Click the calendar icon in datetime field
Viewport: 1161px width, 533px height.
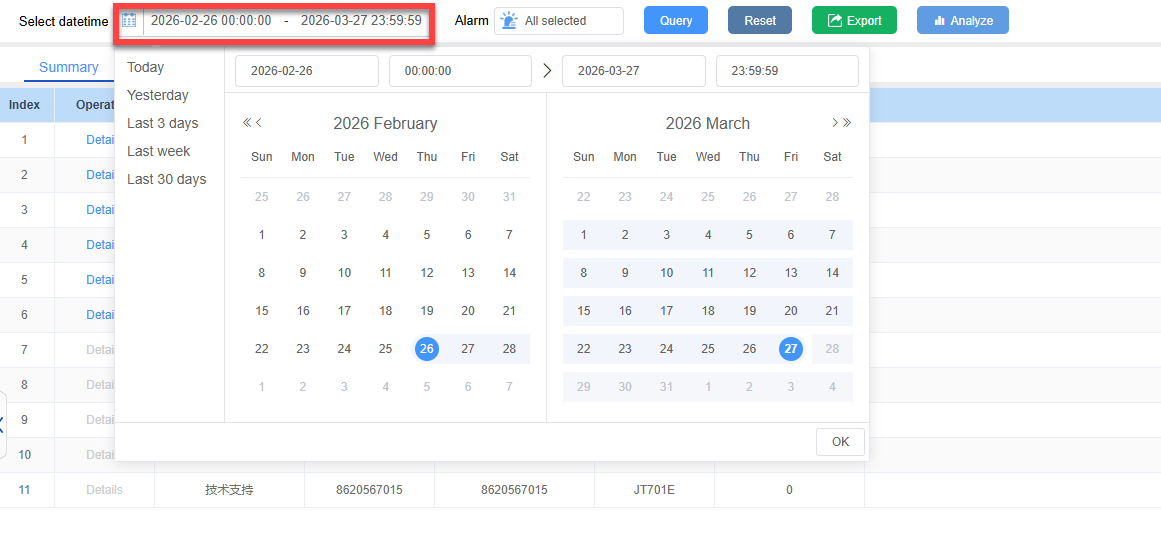tap(129, 21)
